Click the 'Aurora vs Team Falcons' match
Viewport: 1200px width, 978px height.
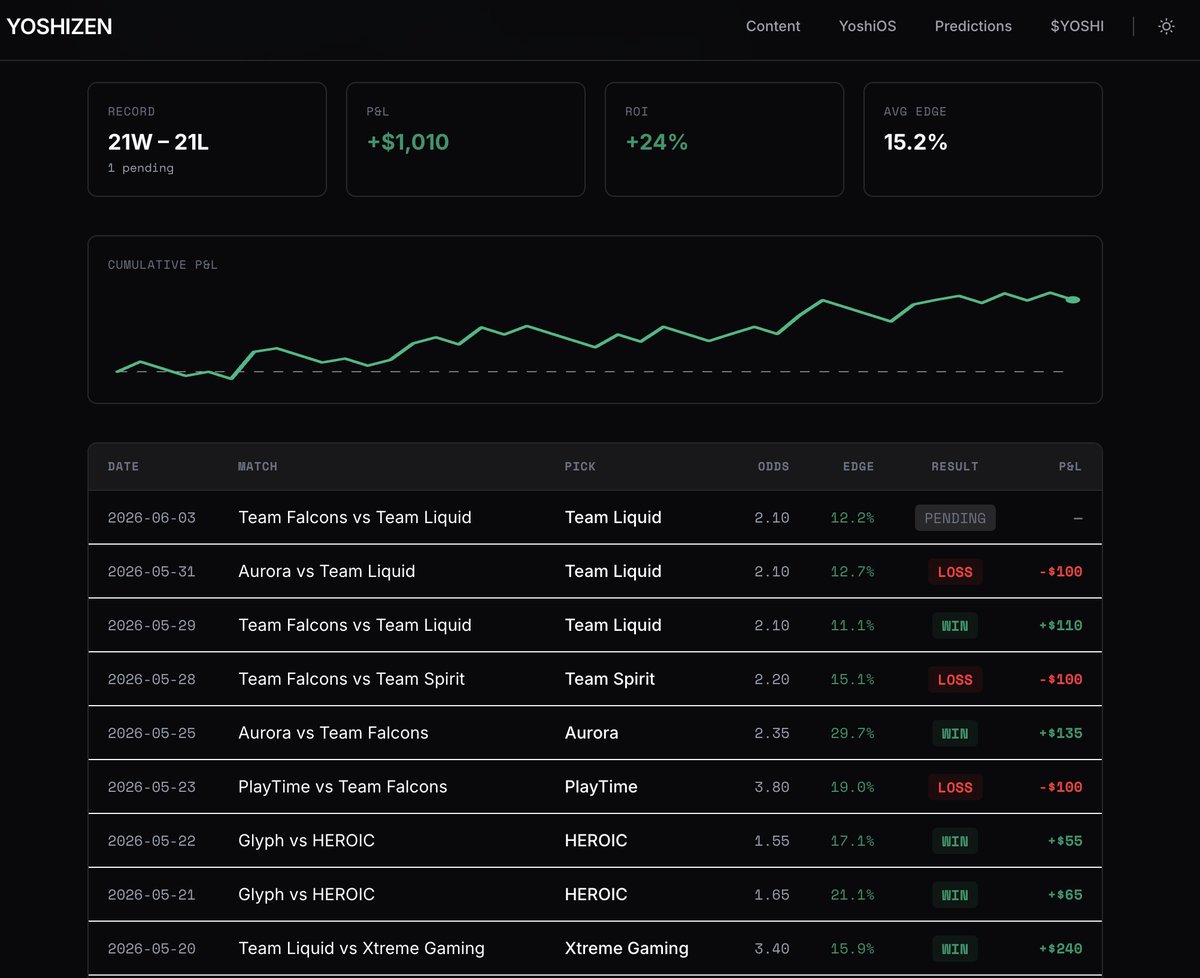point(333,733)
